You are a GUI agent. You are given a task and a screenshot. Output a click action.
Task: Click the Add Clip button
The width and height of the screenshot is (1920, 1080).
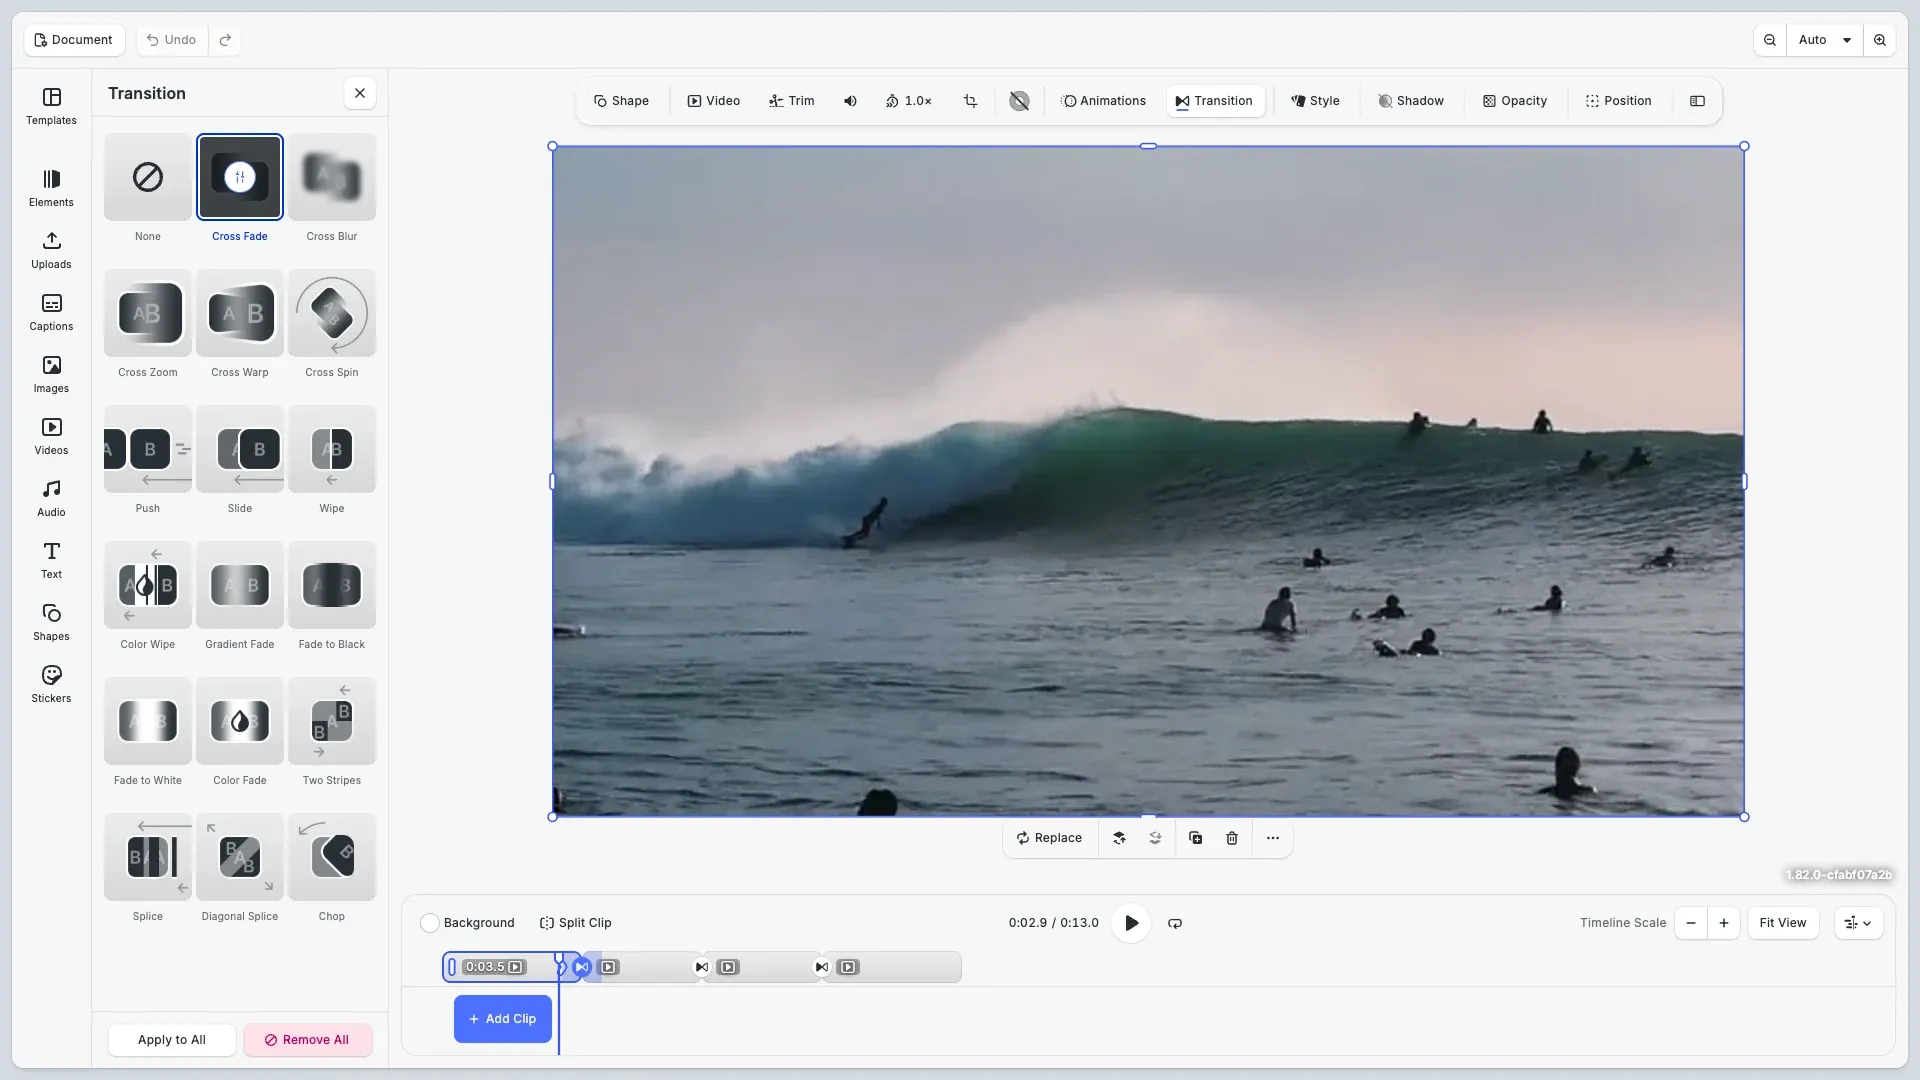pos(503,1019)
